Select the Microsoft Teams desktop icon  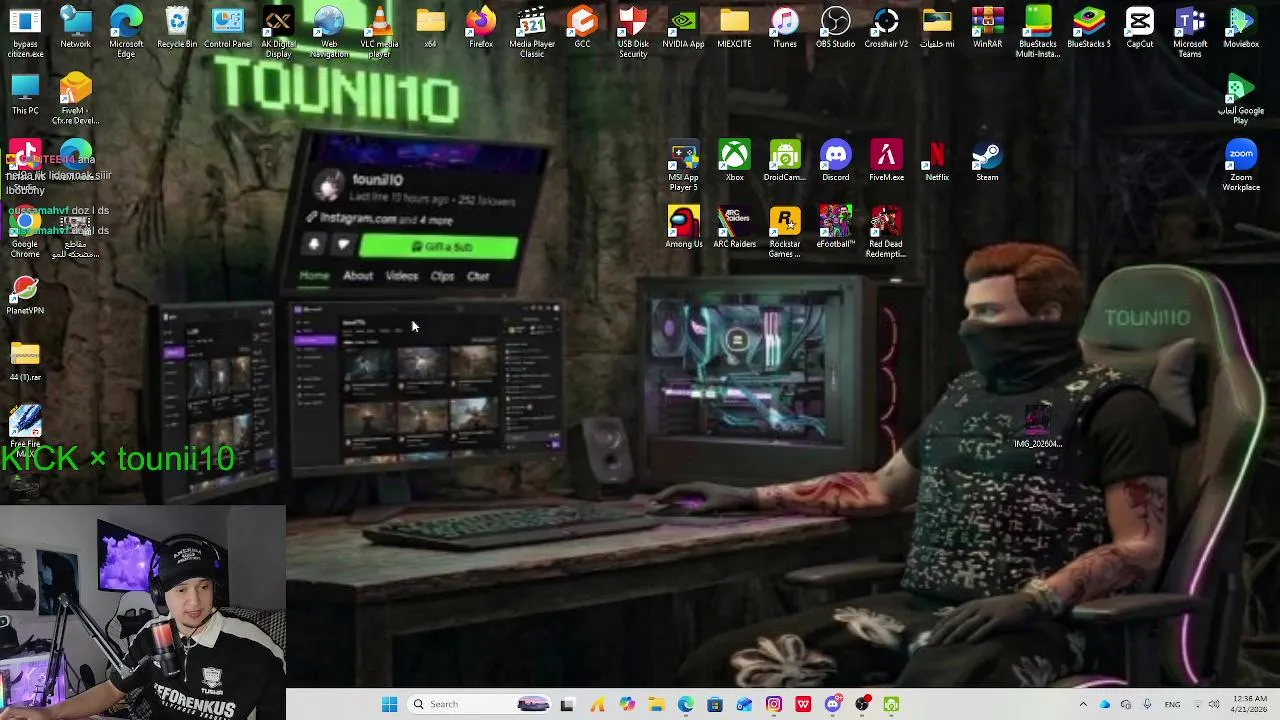click(1190, 32)
